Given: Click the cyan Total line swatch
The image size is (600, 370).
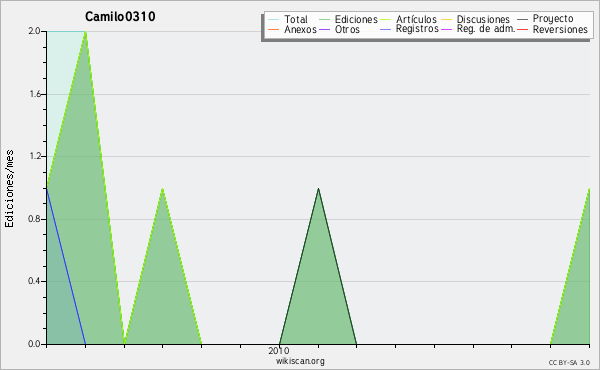Looking at the screenshot, I should [x=274, y=19].
